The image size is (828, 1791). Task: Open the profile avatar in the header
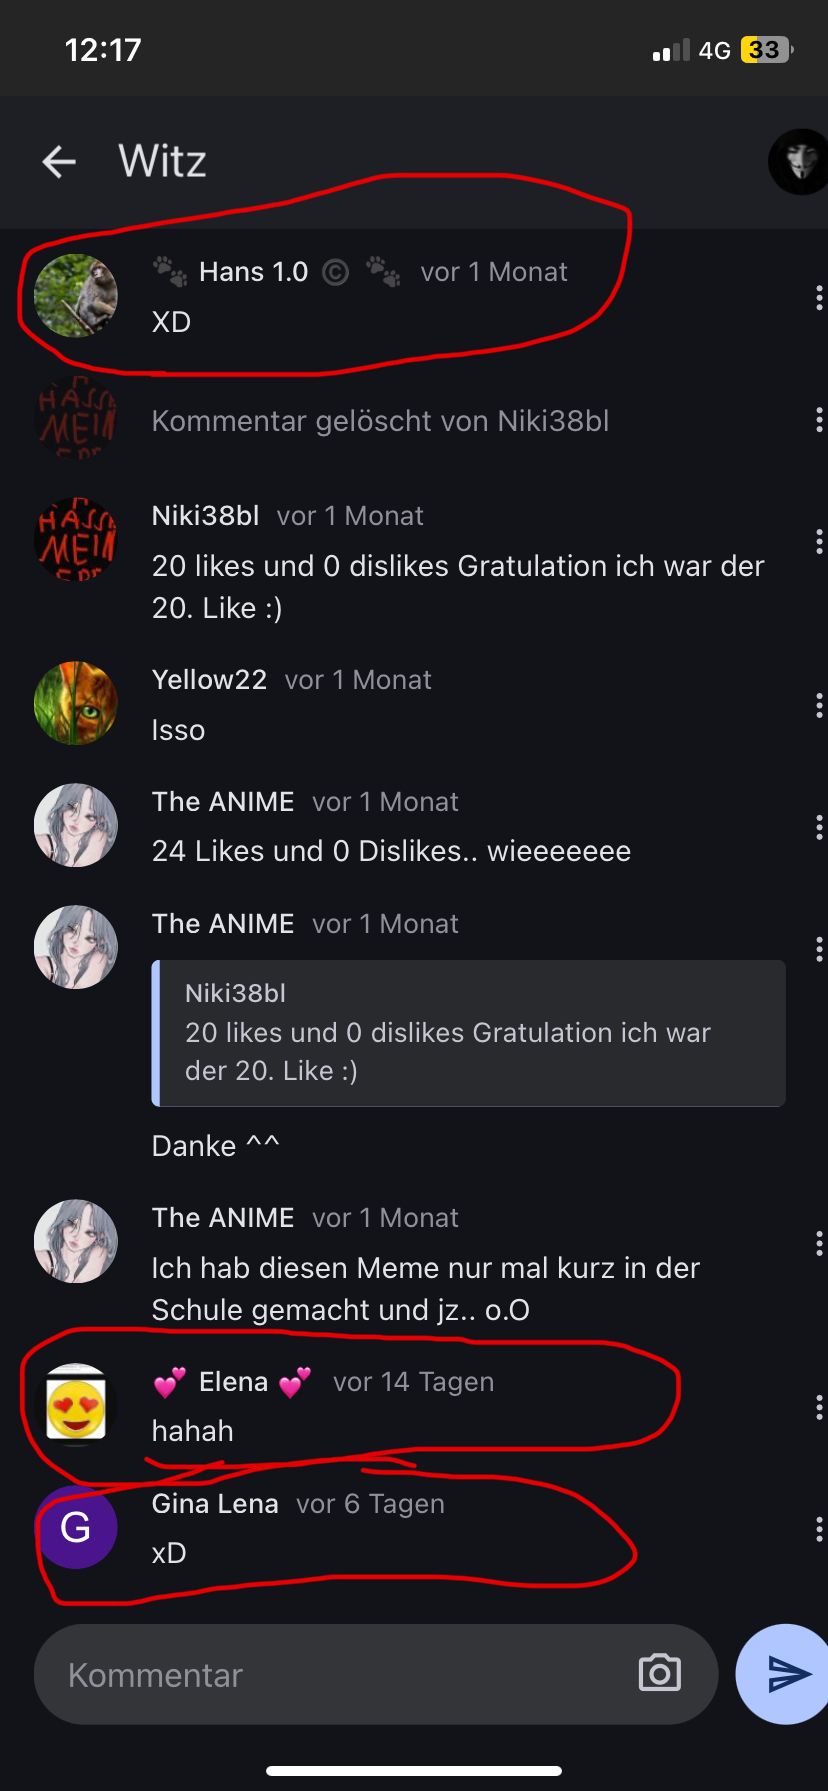(799, 161)
